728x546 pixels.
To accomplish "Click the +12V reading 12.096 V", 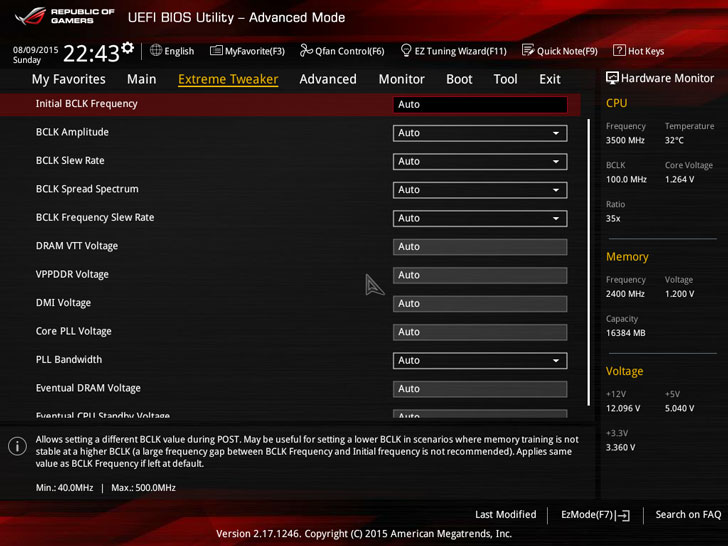I will click(x=623, y=409).
